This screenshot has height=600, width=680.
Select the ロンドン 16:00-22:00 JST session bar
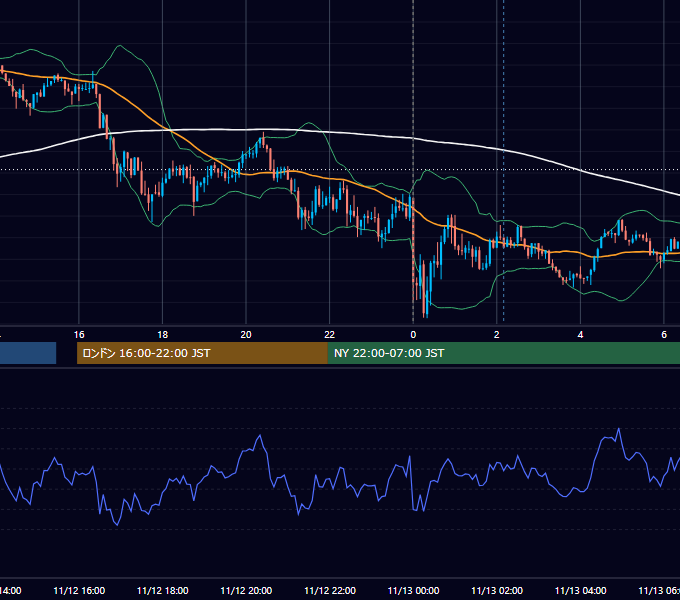click(202, 353)
